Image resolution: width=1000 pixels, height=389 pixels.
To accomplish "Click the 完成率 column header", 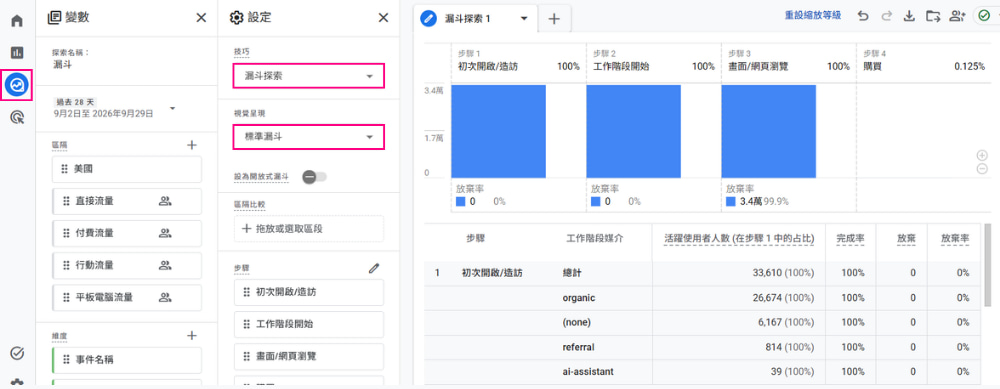I will pyautogui.click(x=851, y=238).
